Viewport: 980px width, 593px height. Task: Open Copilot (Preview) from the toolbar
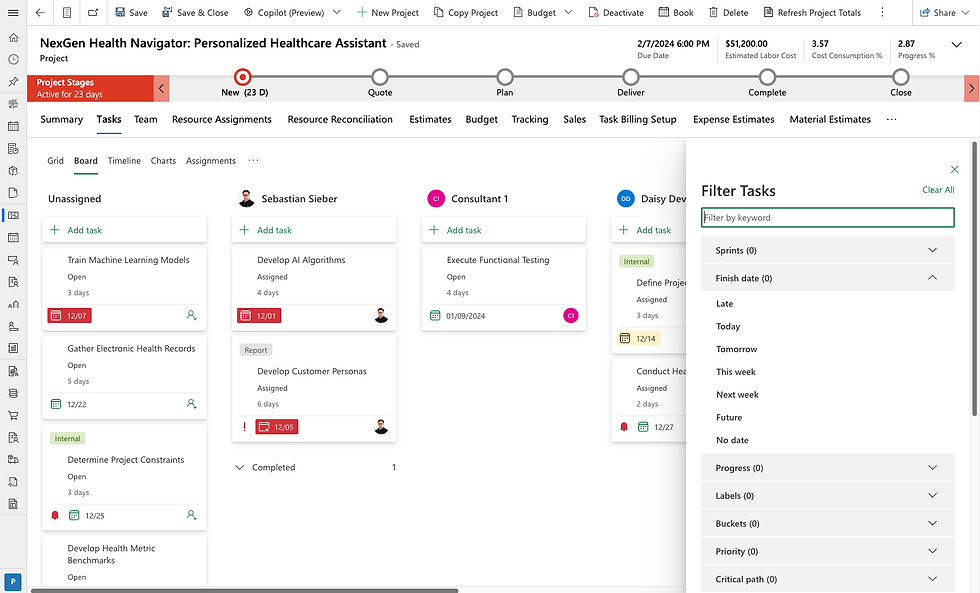(x=291, y=13)
